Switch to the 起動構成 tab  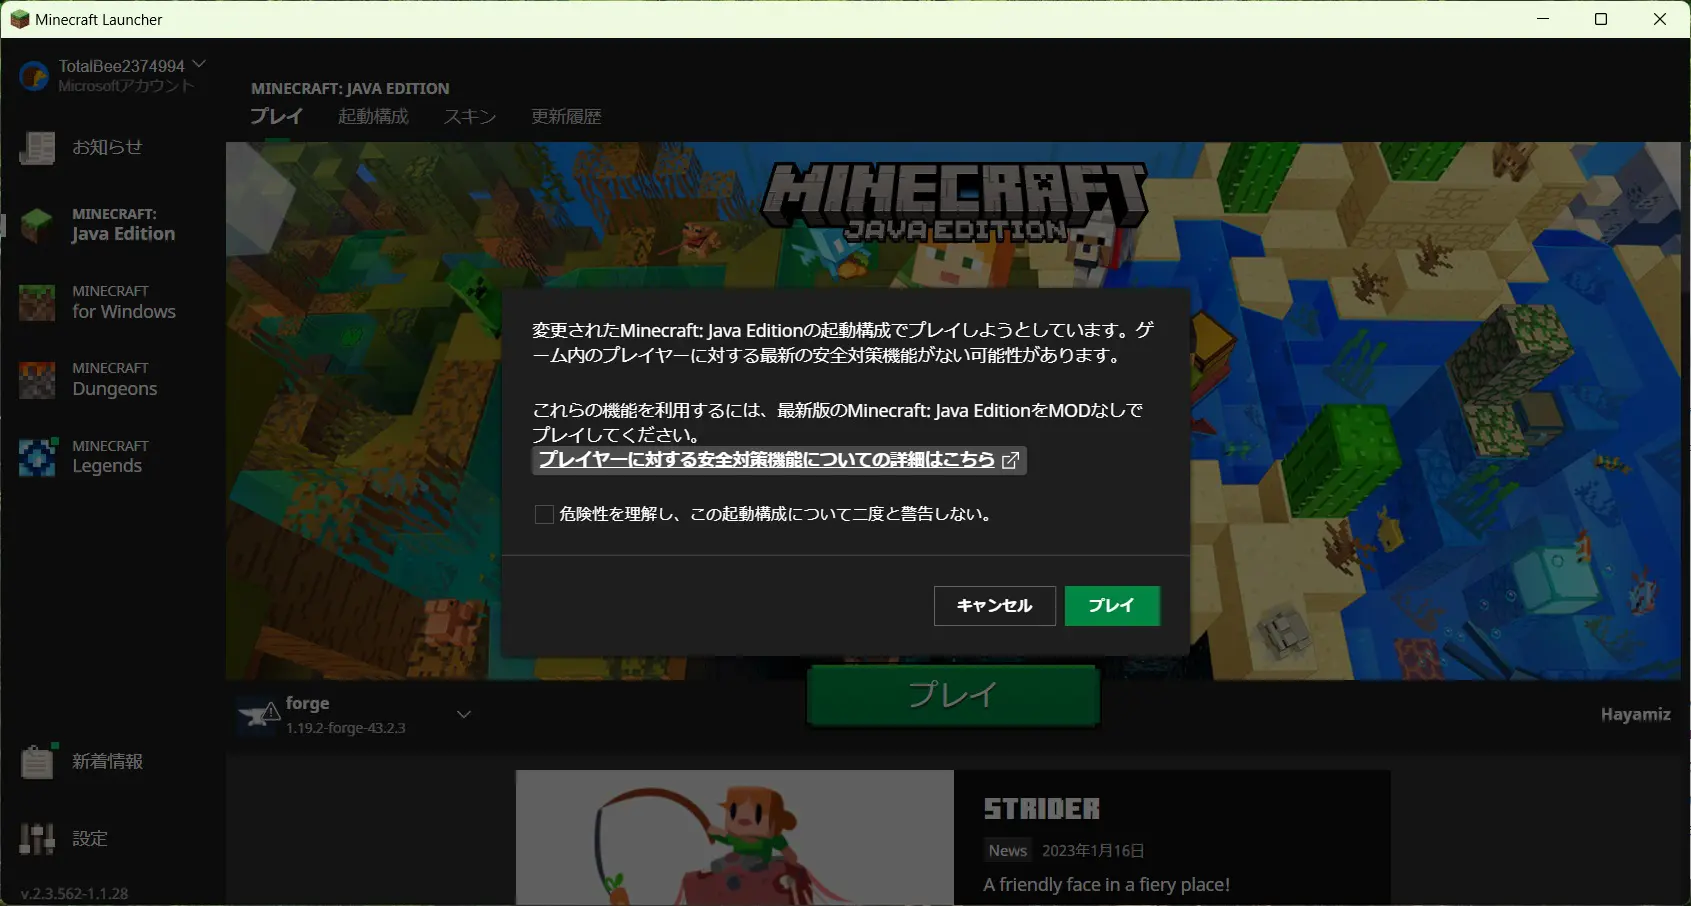point(373,117)
